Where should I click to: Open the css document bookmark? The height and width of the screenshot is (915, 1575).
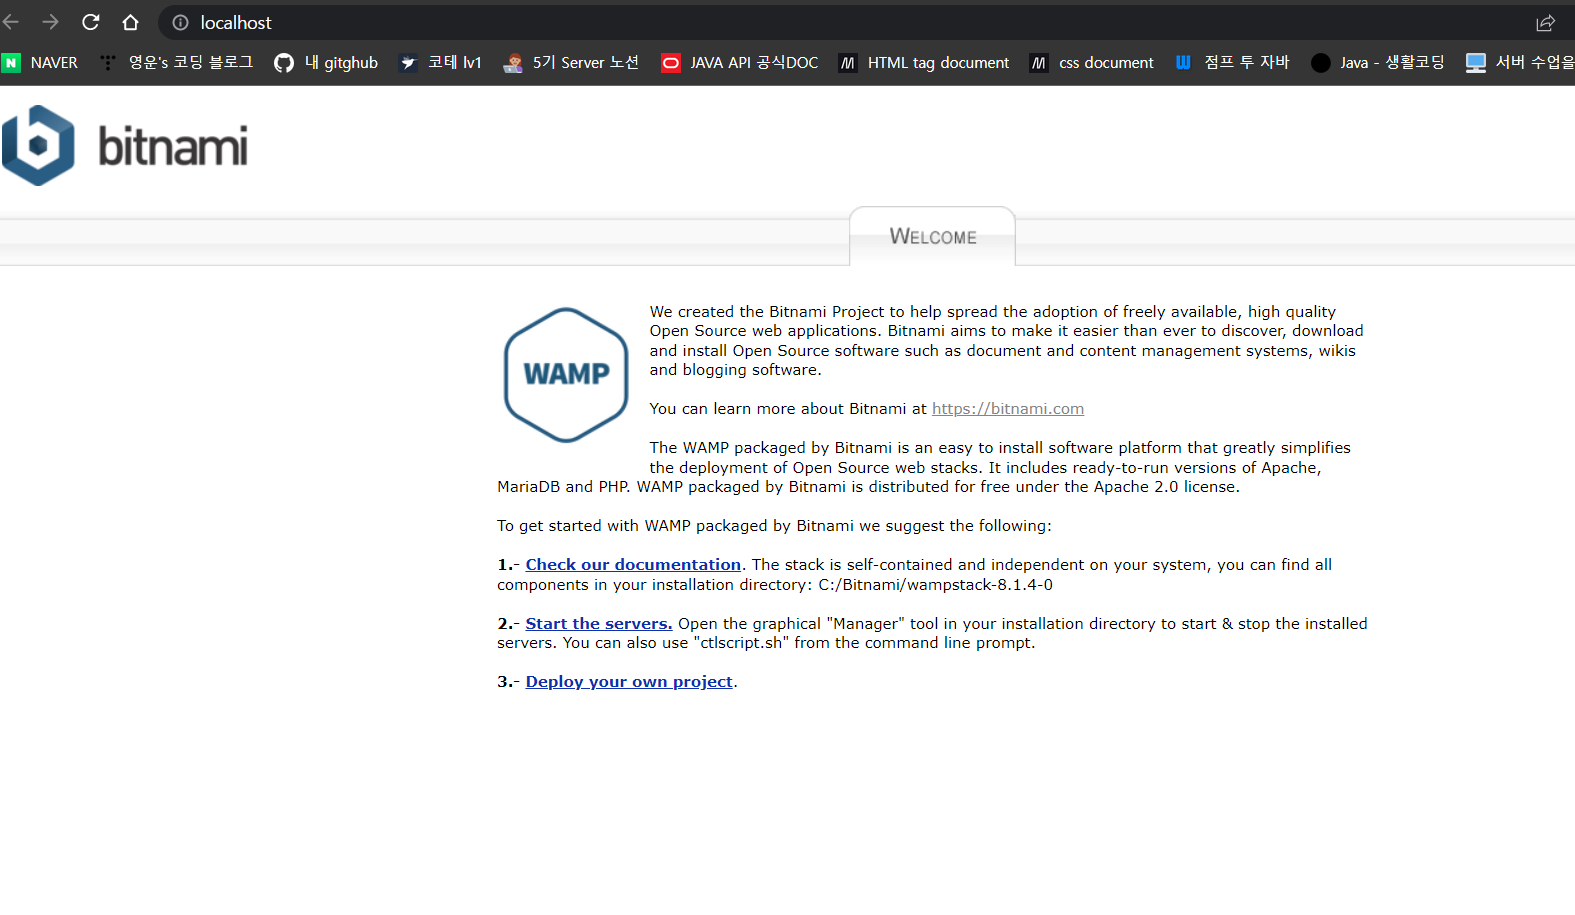(x=1092, y=63)
